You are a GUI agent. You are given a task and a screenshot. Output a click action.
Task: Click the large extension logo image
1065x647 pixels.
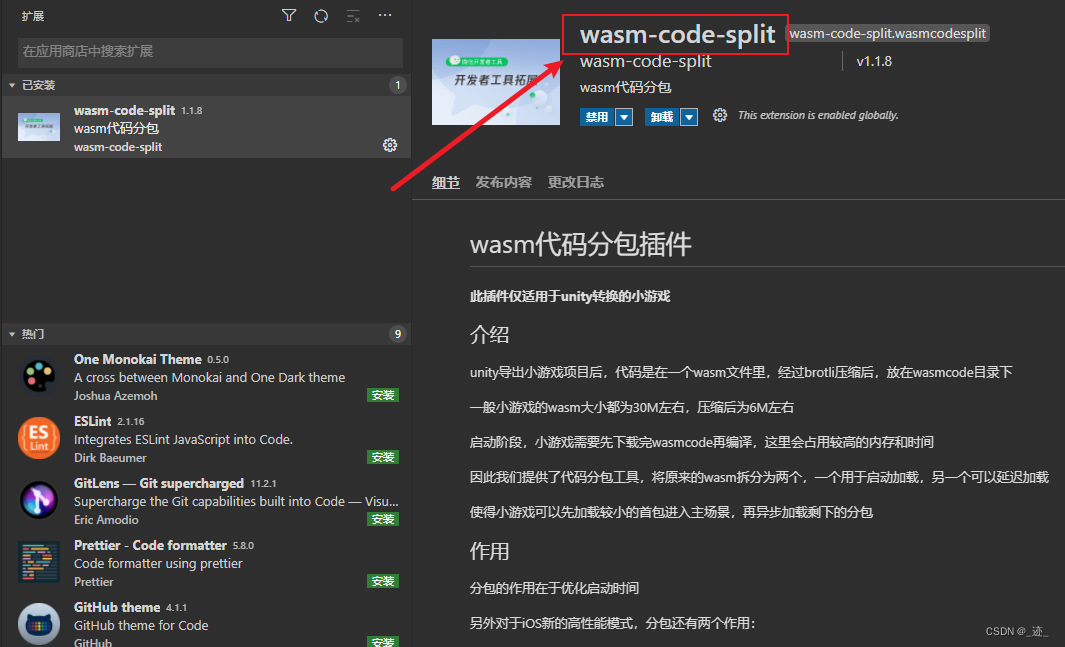click(x=496, y=82)
